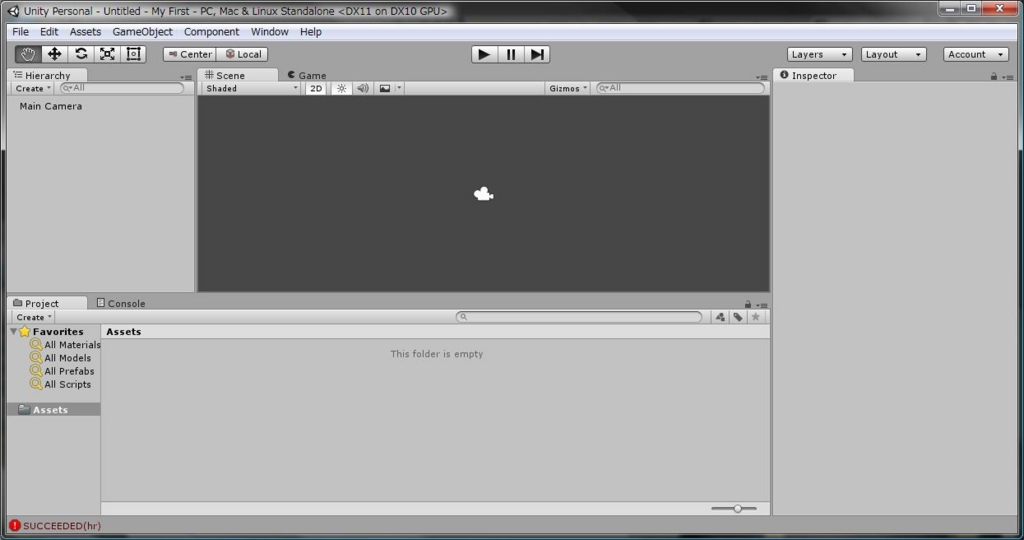
Task: Open the Edit menu
Action: pos(49,31)
